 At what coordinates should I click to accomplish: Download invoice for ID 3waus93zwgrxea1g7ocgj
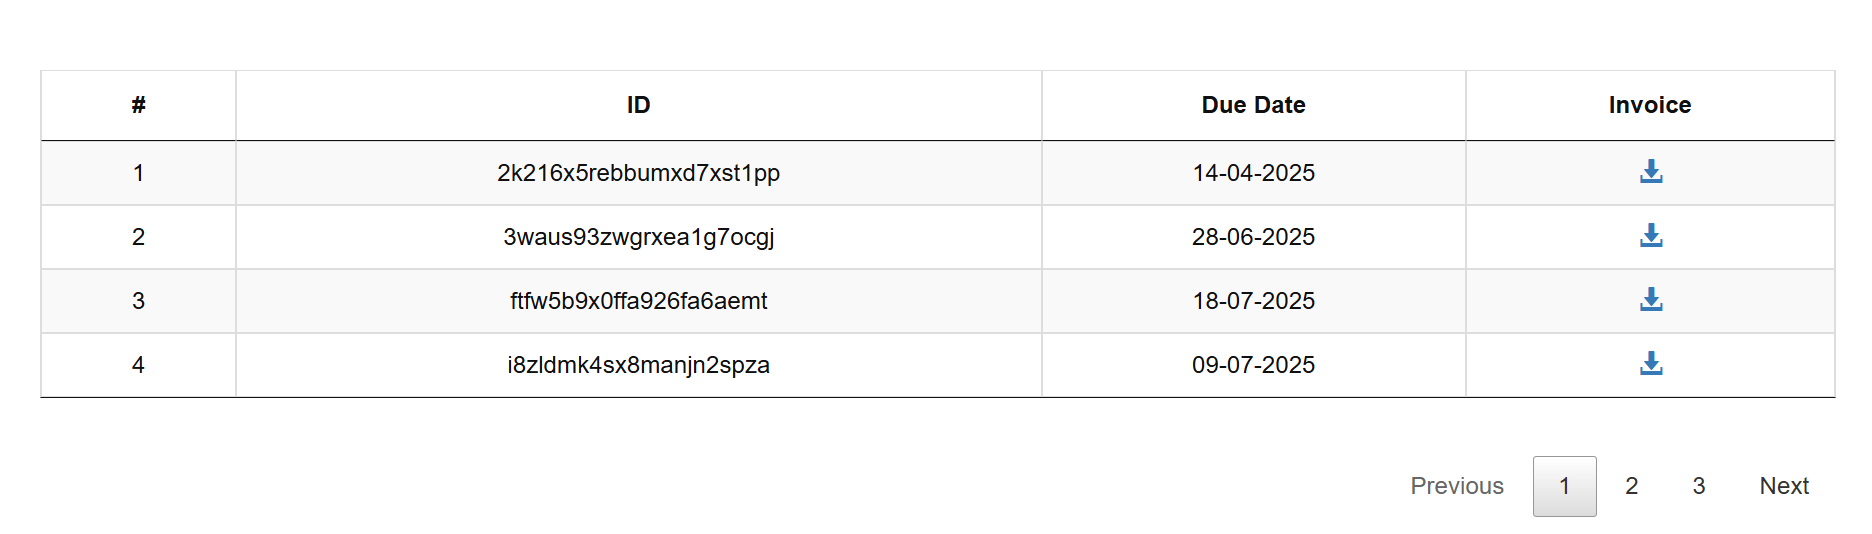[1651, 236]
